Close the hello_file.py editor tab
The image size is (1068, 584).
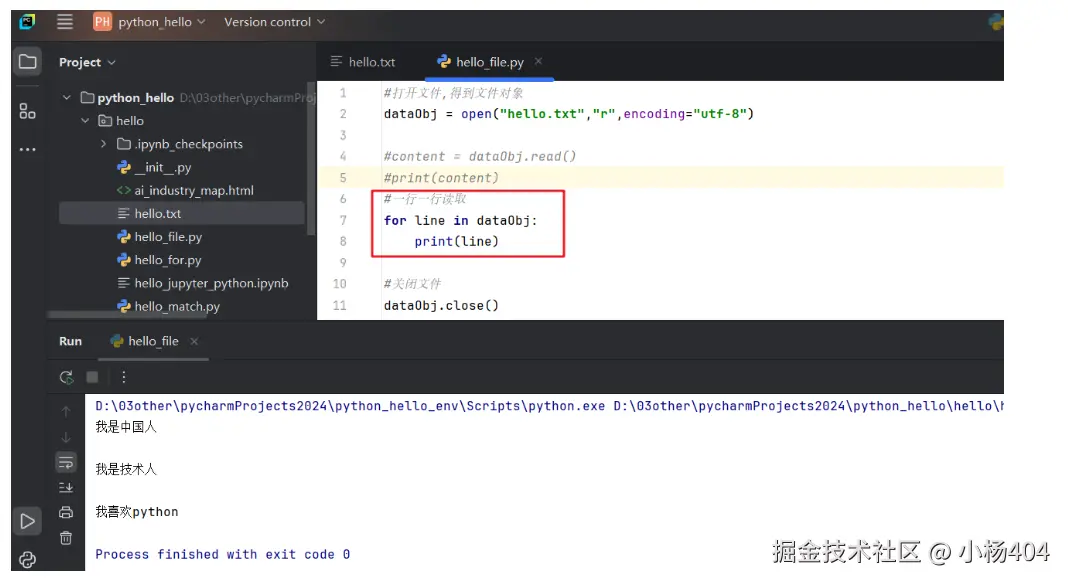538,61
